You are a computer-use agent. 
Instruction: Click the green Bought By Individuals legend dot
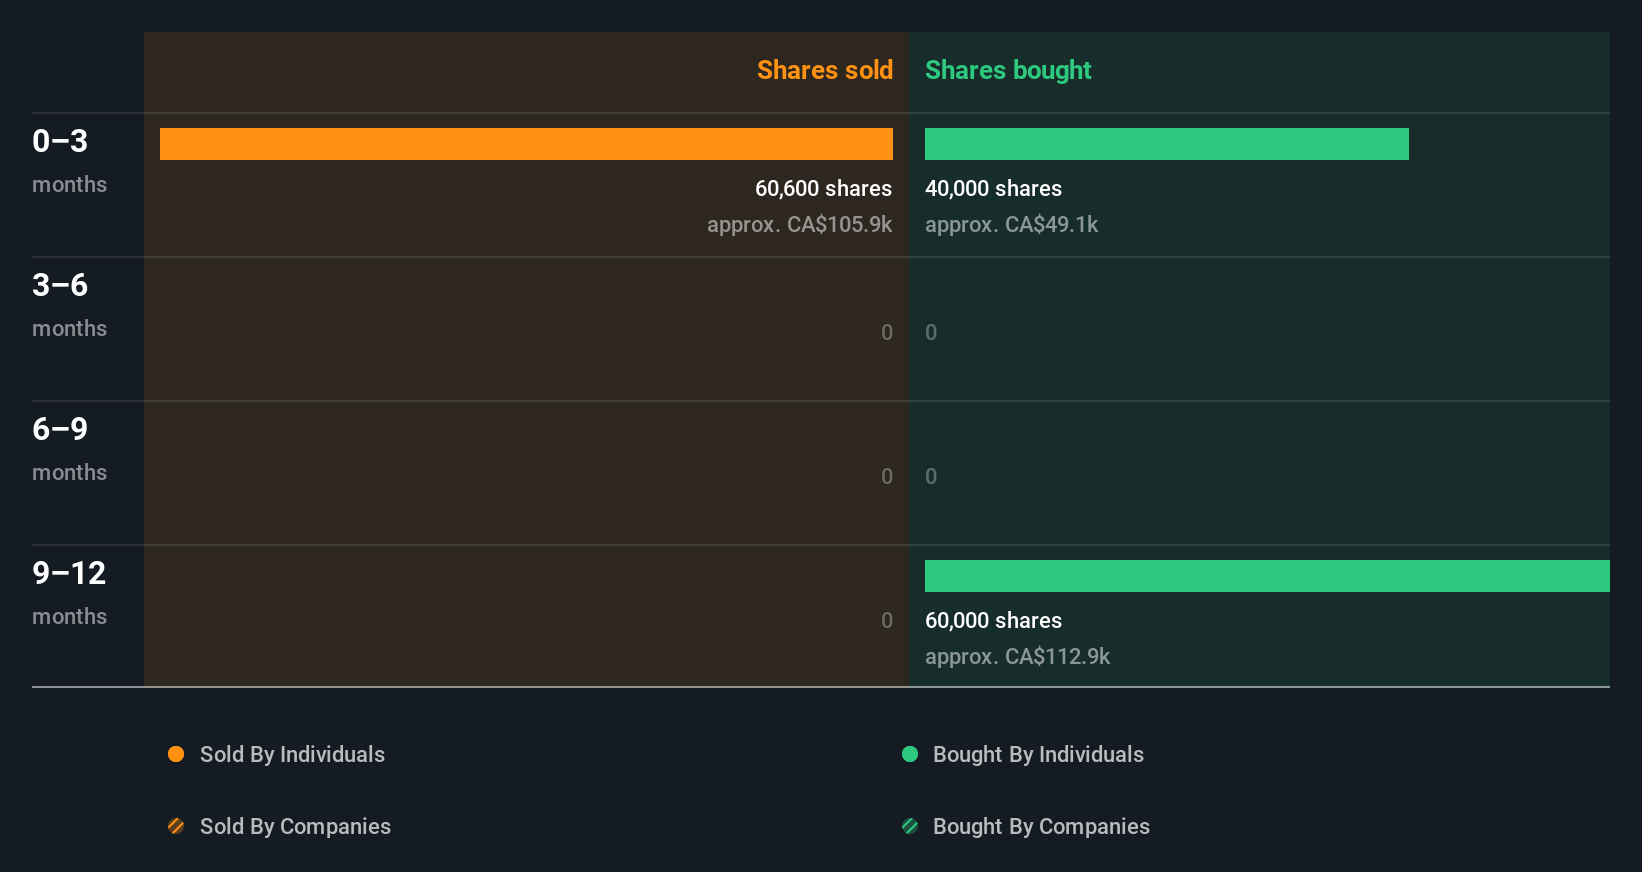pos(910,754)
